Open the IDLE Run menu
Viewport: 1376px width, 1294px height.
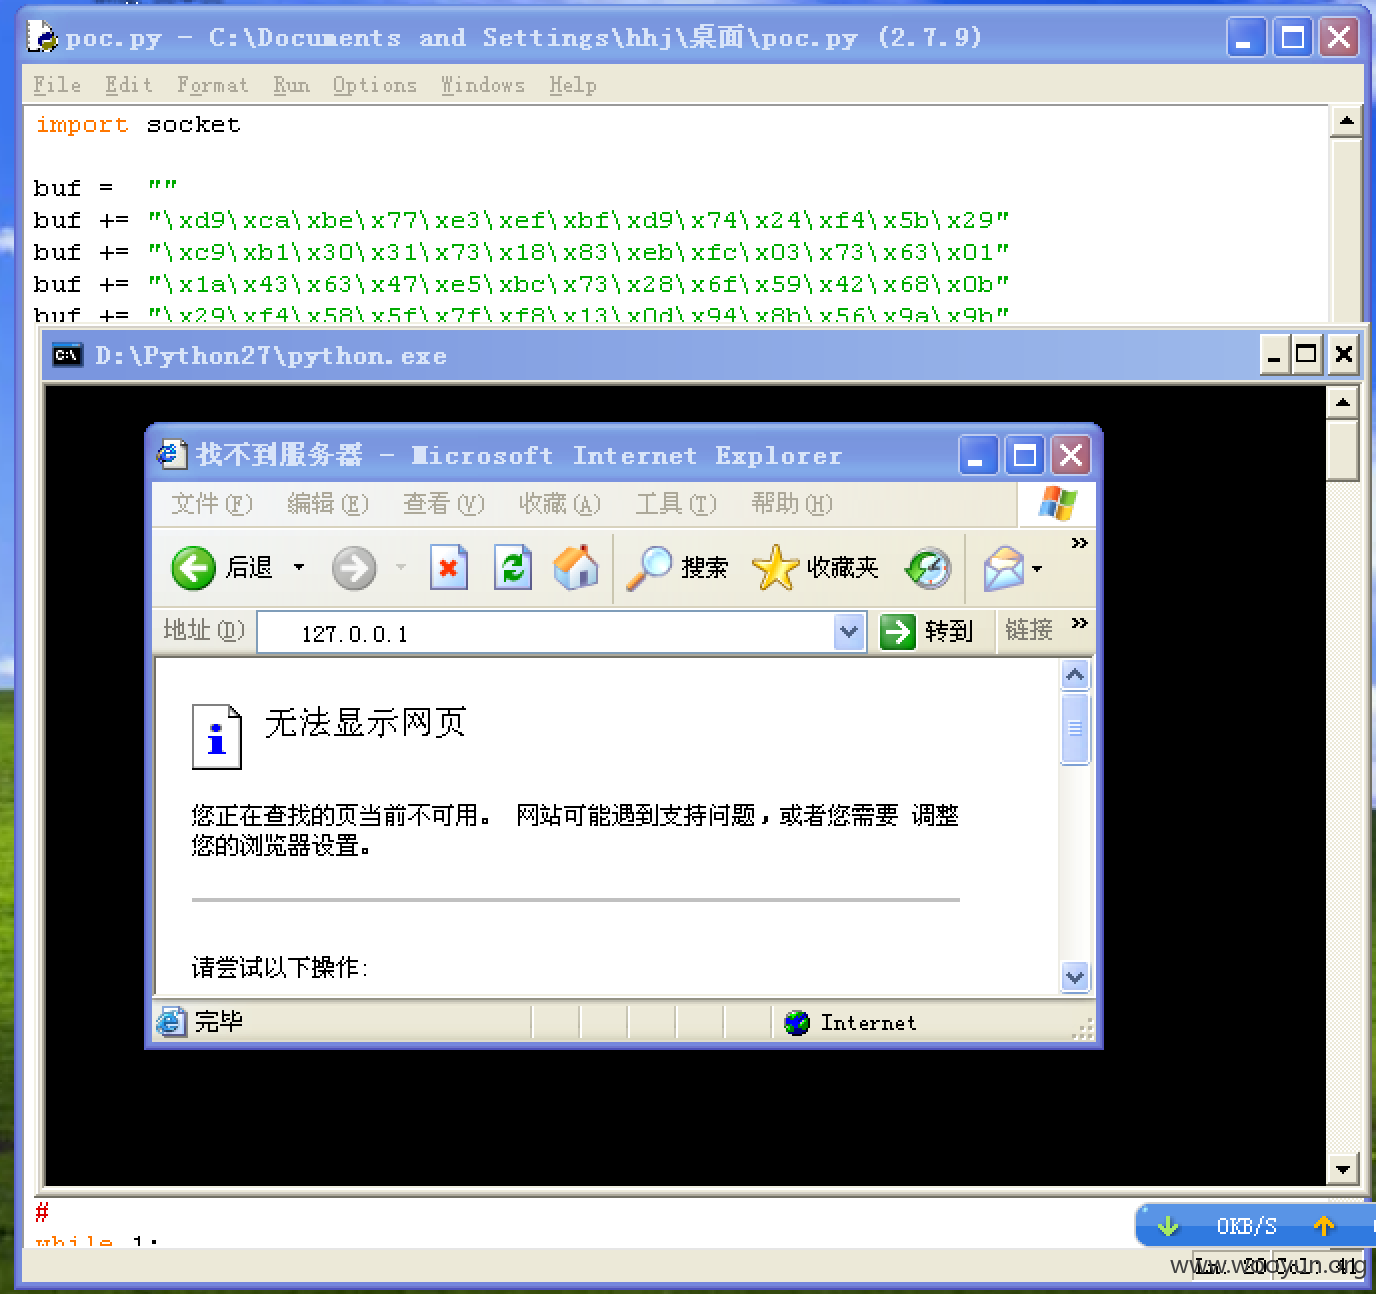tap(291, 85)
